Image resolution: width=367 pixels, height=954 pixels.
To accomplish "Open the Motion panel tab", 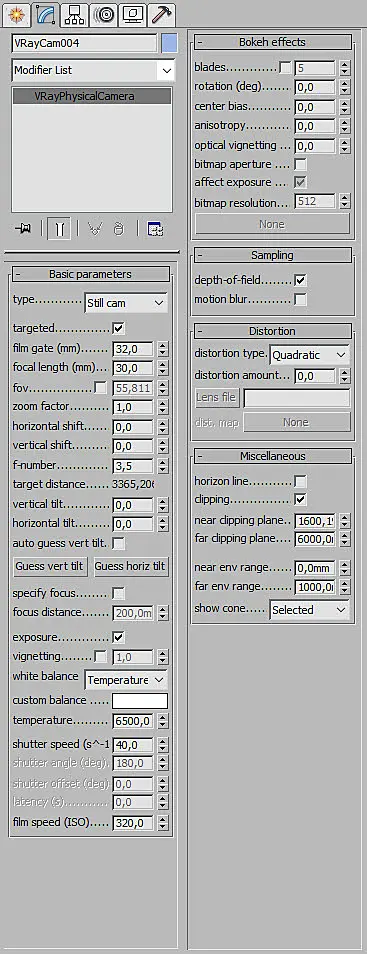I will click(x=105, y=13).
